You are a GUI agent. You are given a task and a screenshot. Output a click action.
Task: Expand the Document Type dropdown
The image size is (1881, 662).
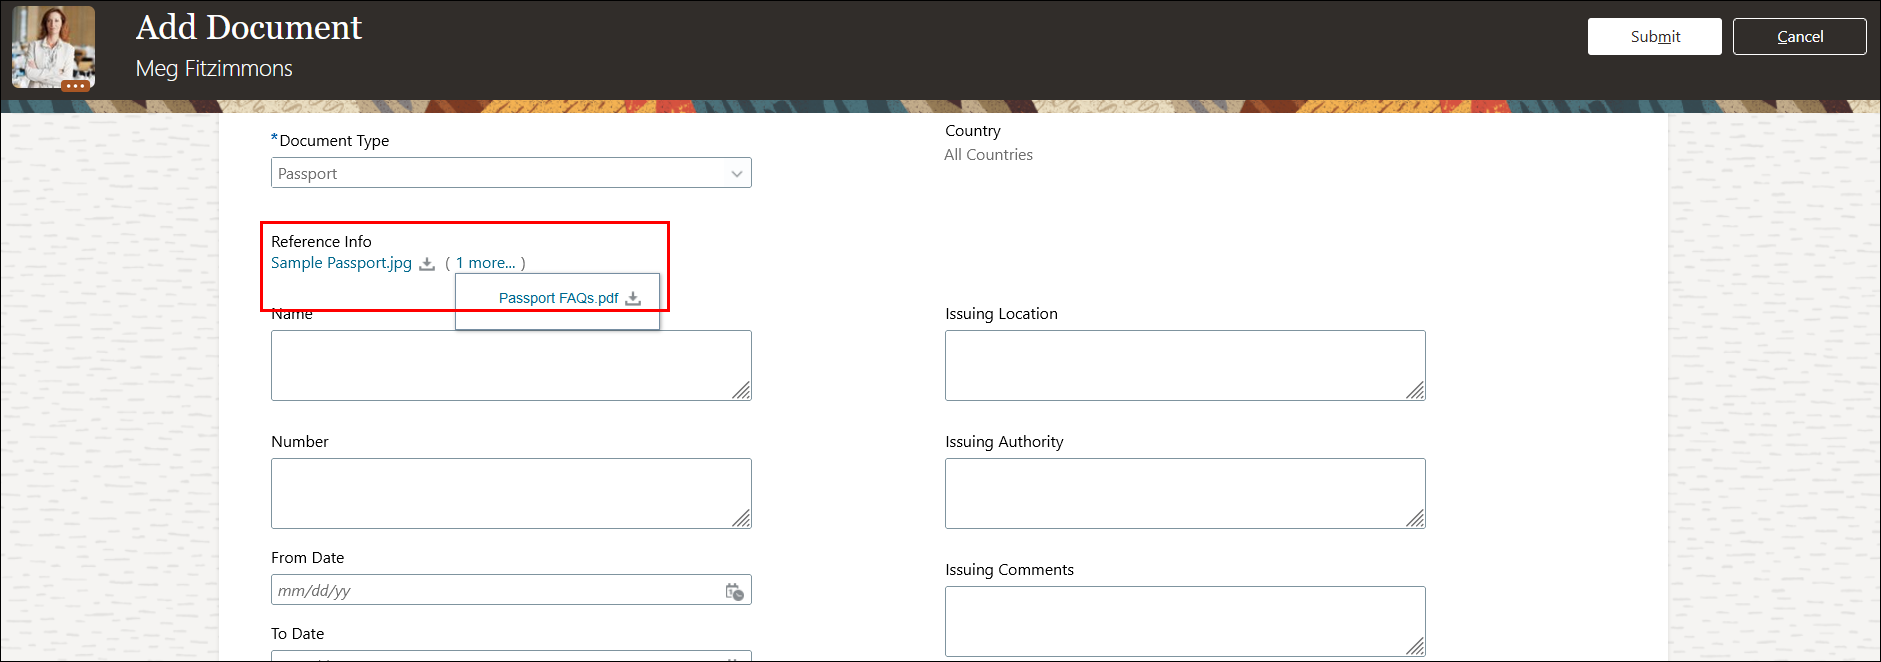point(737,174)
